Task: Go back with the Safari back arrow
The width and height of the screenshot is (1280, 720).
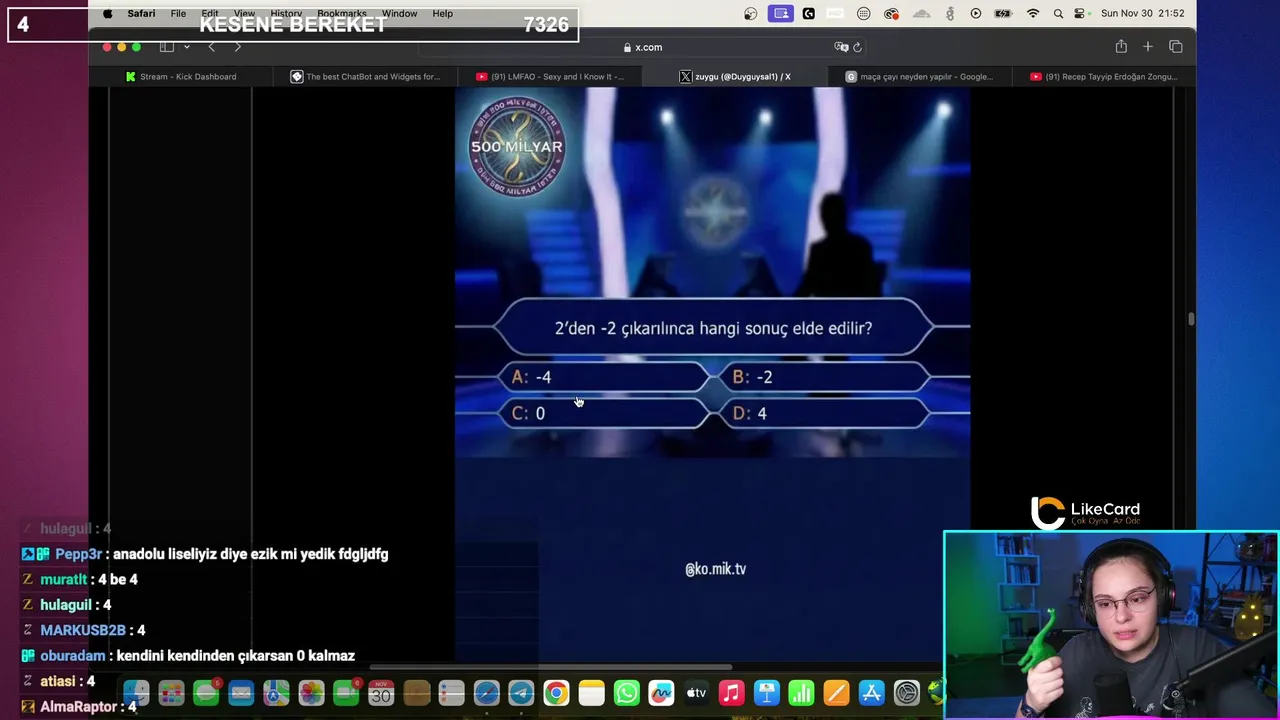Action: click(x=211, y=47)
